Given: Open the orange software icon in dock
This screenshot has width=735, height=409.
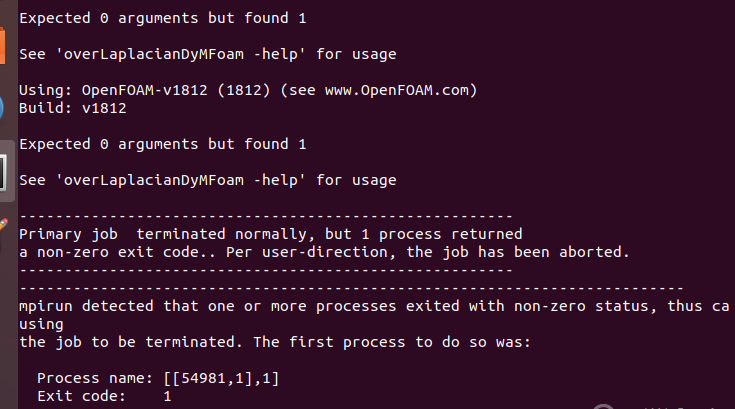Looking at the screenshot, I should click(2, 45).
